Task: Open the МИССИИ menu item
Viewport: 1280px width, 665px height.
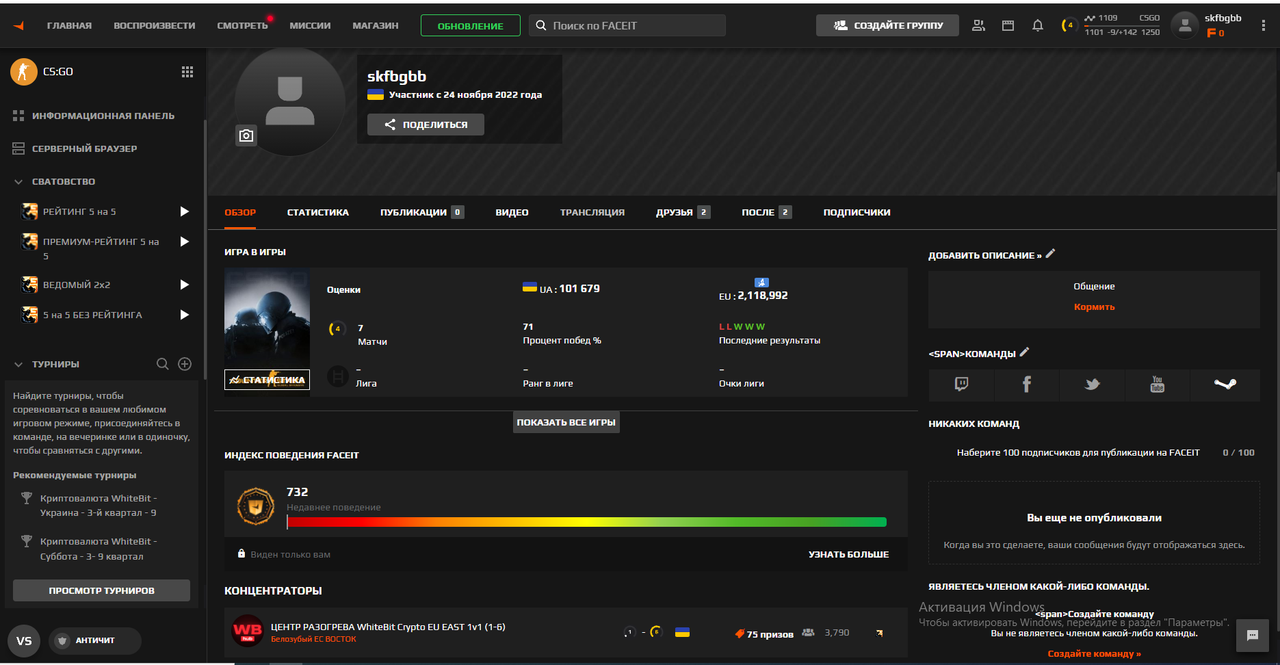Action: pyautogui.click(x=310, y=25)
